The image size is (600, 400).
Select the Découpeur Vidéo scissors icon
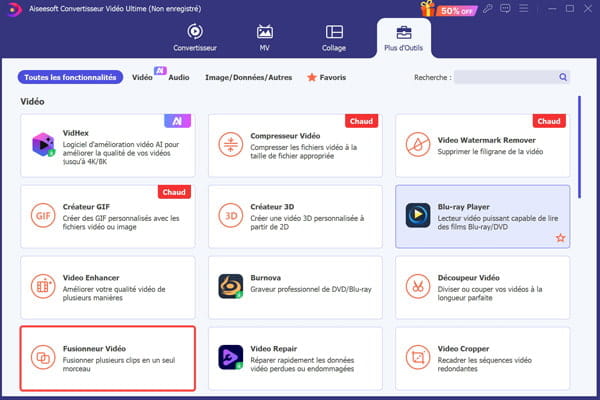click(418, 286)
